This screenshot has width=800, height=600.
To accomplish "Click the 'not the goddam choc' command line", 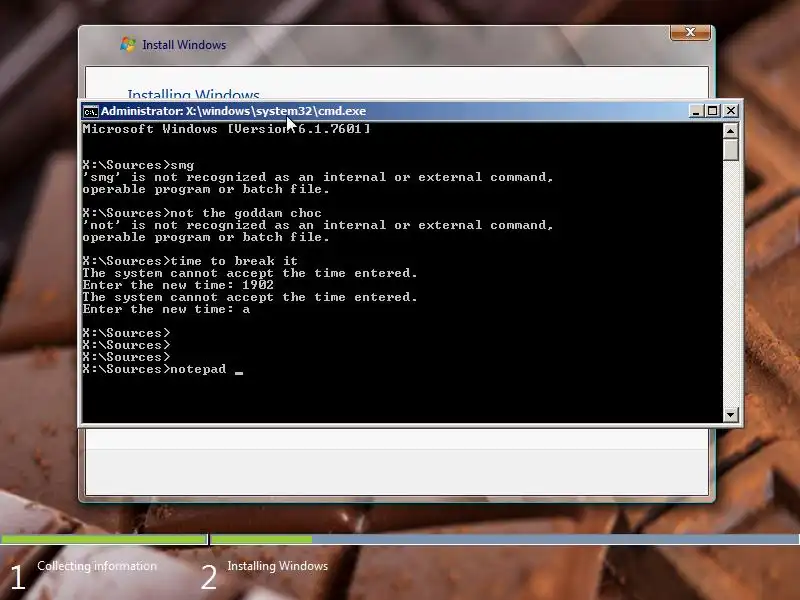I will pos(202,213).
